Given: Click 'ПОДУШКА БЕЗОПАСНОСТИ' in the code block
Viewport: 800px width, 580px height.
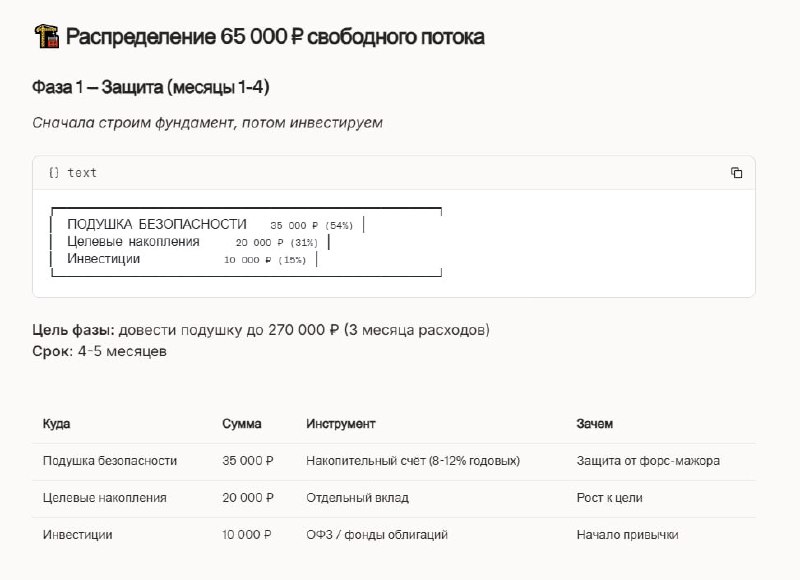Looking at the screenshot, I should (157, 224).
